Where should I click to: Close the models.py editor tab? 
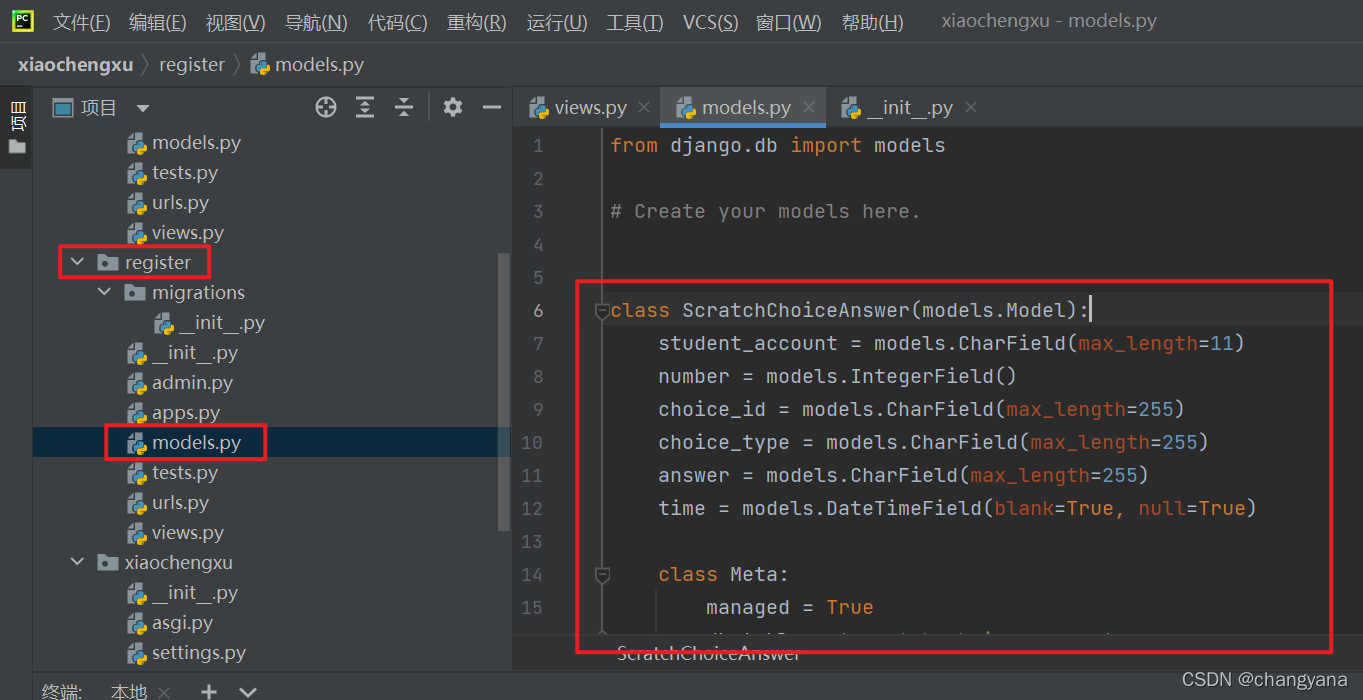click(809, 107)
